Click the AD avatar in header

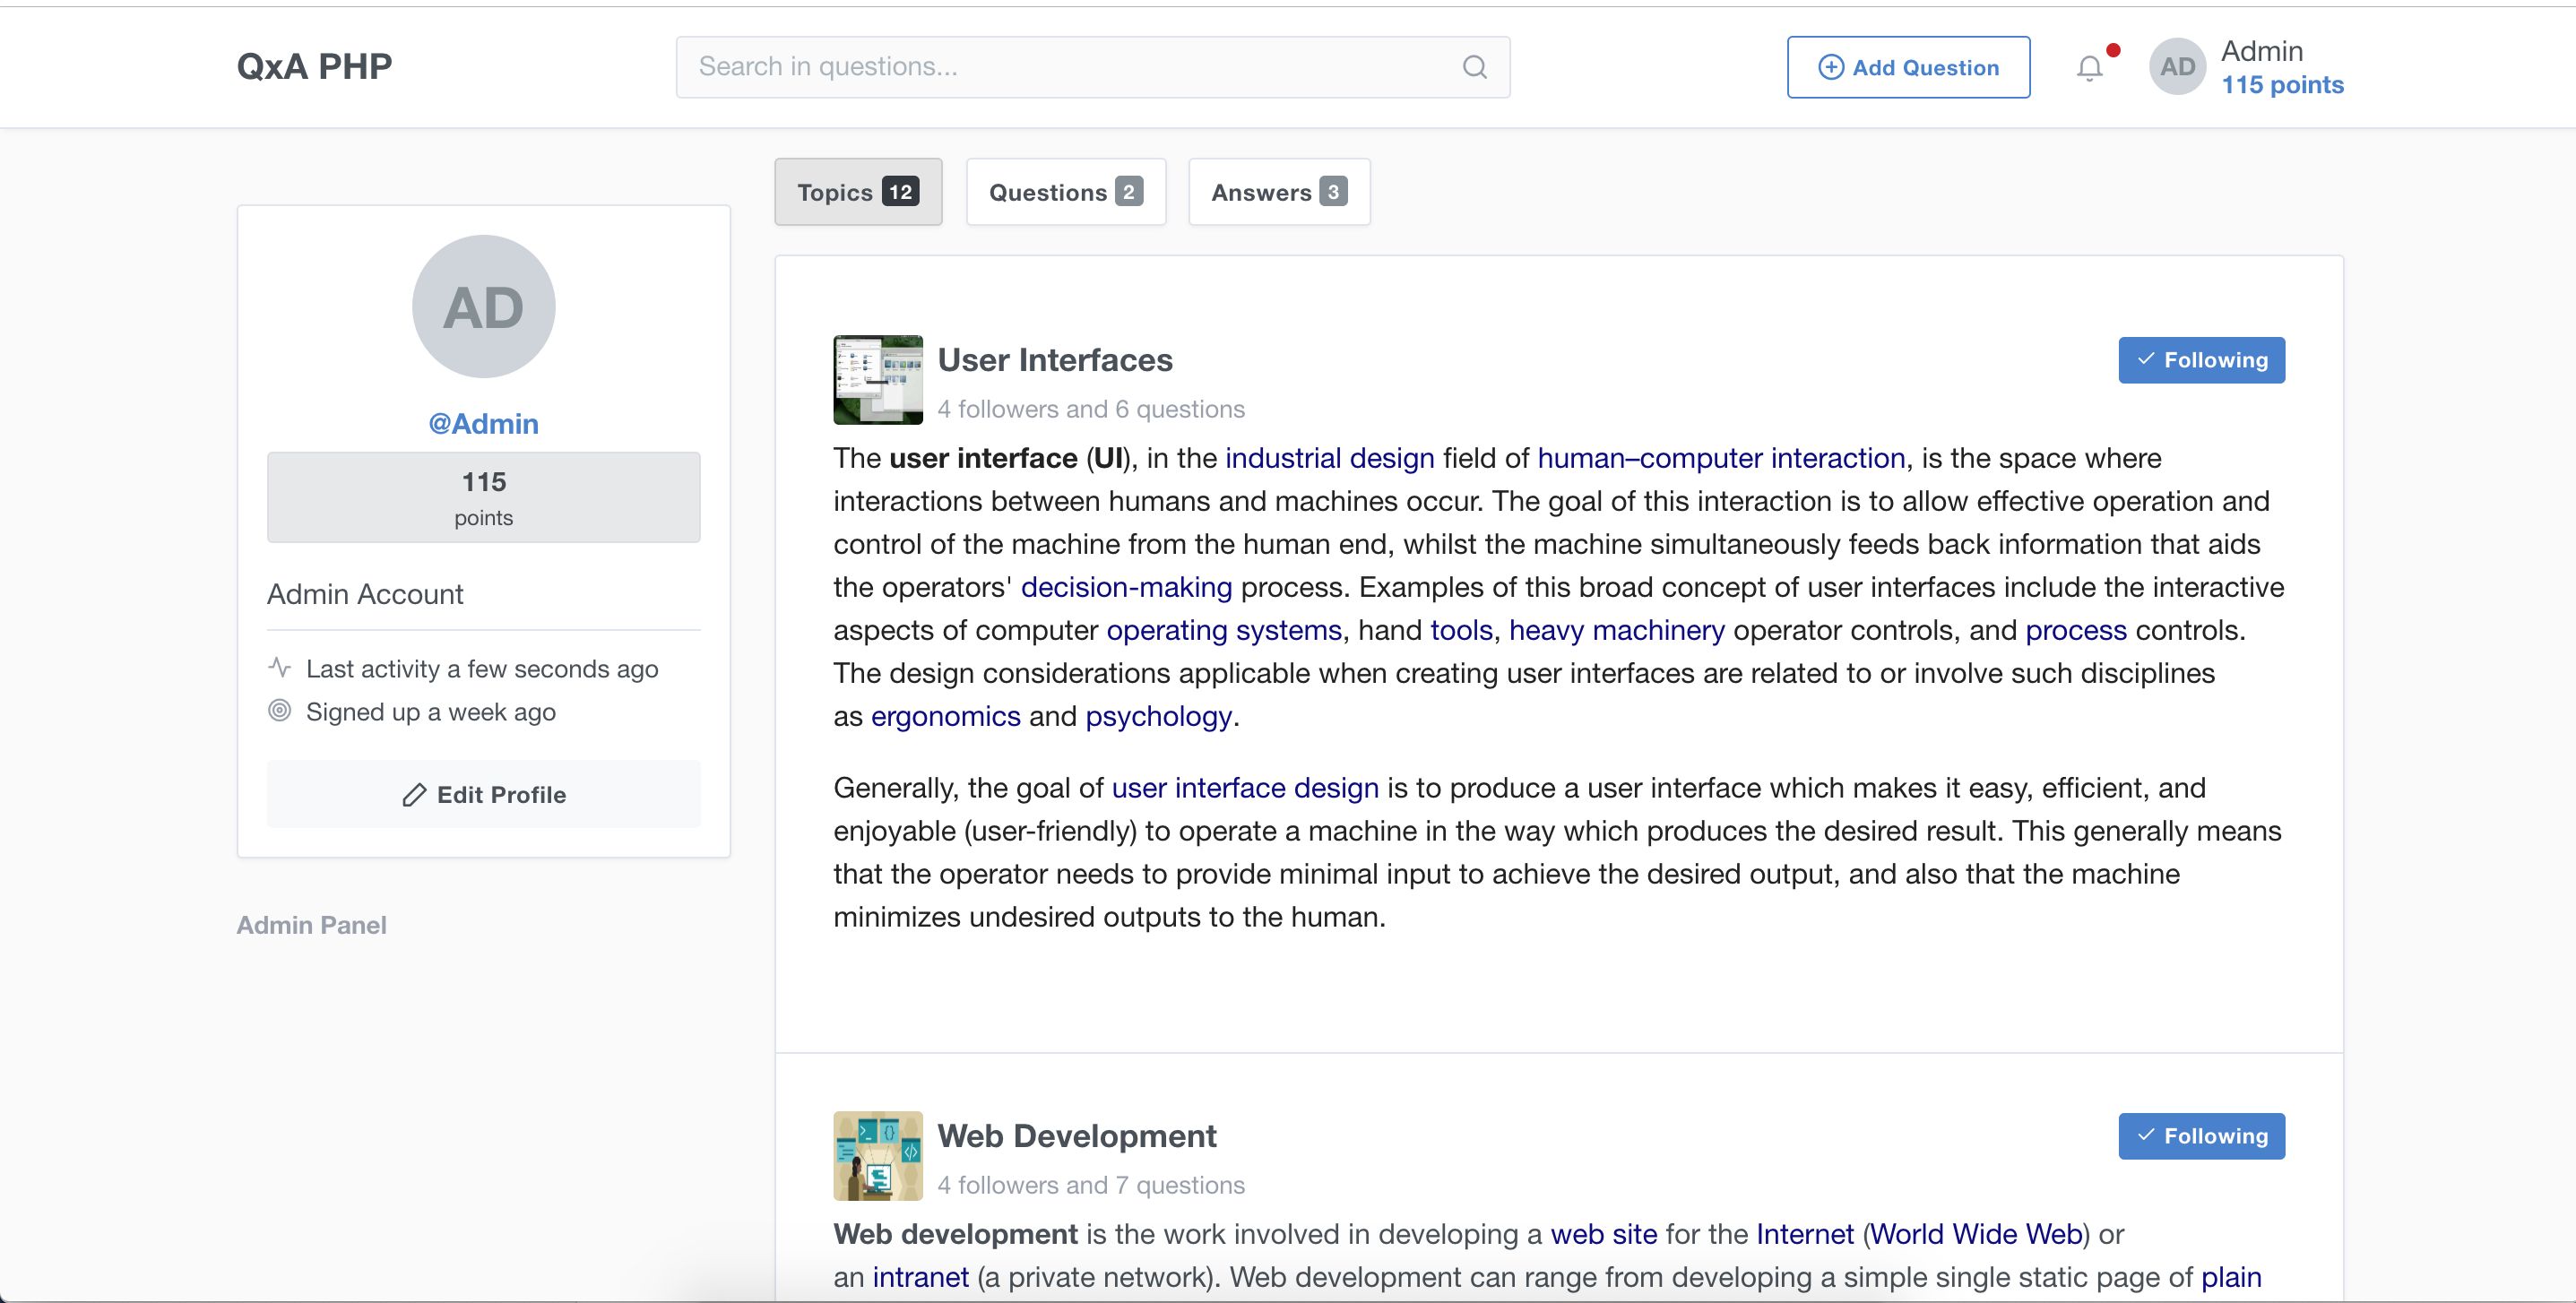tap(2177, 67)
